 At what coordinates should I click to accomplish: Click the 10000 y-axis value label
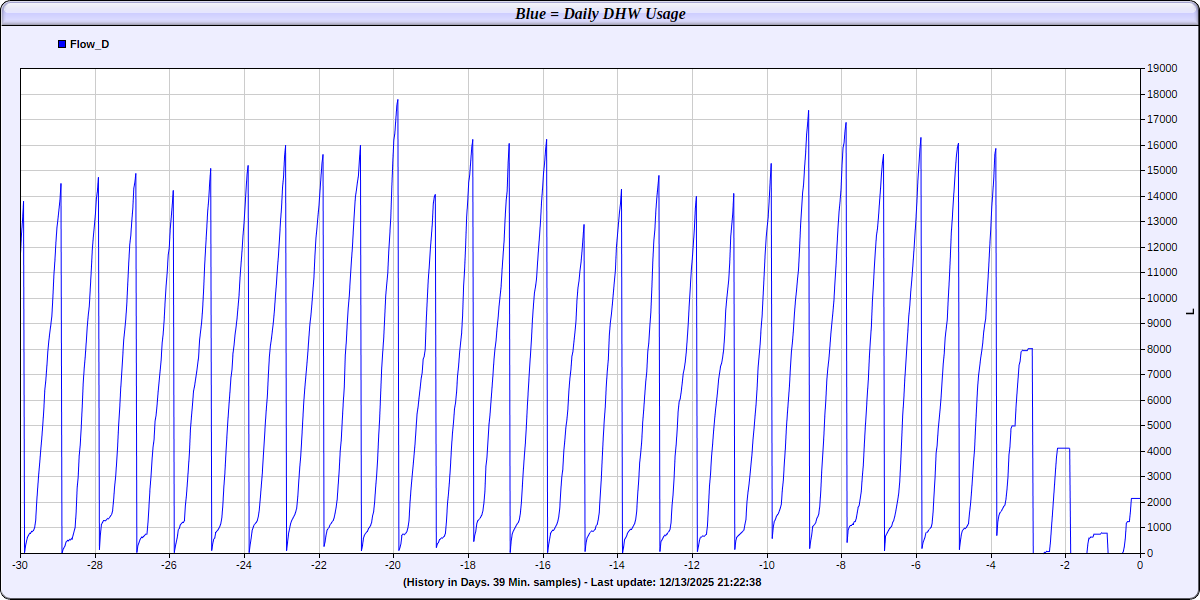click(x=1161, y=298)
